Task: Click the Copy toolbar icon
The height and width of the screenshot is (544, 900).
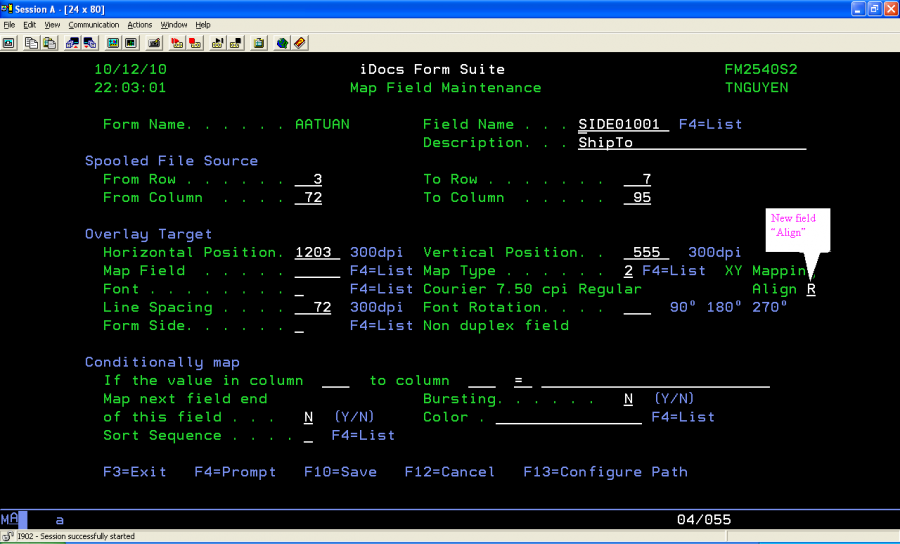Action: click(x=31, y=43)
